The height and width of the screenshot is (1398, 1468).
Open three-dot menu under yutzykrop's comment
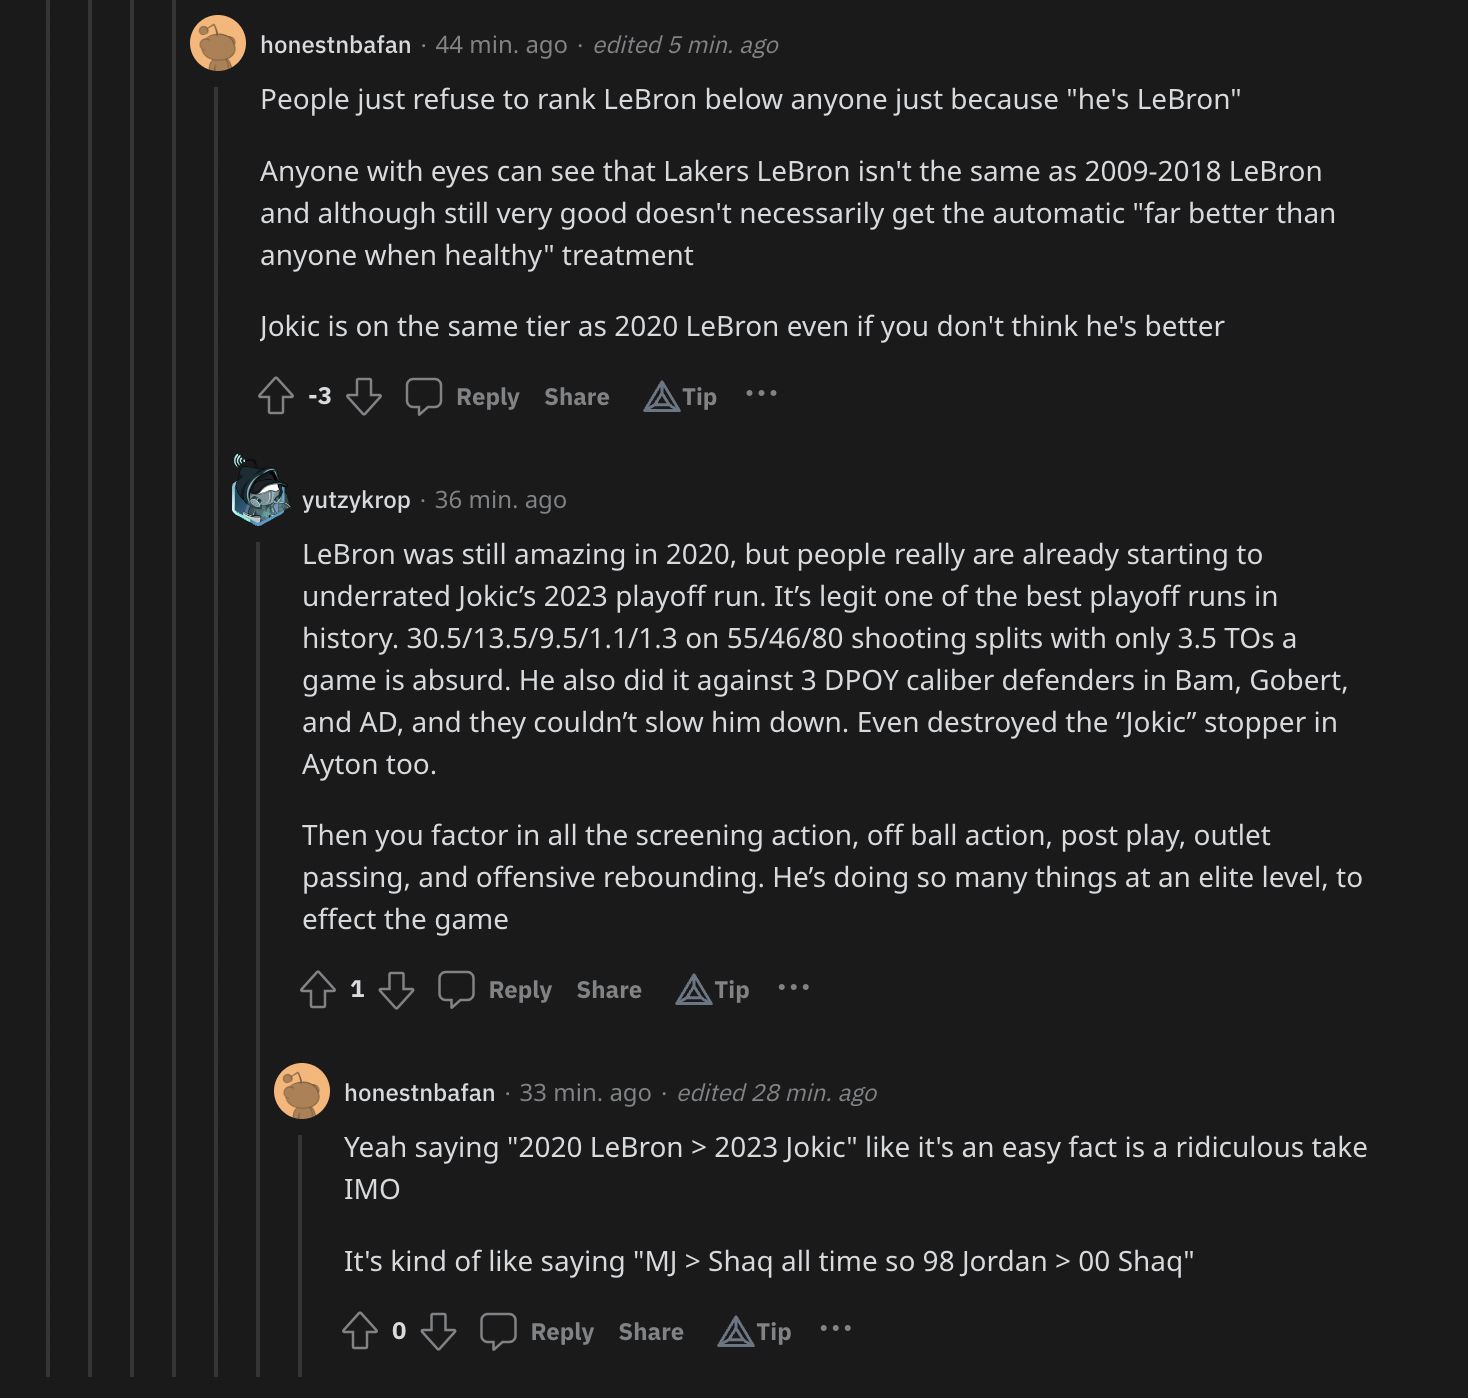(793, 987)
